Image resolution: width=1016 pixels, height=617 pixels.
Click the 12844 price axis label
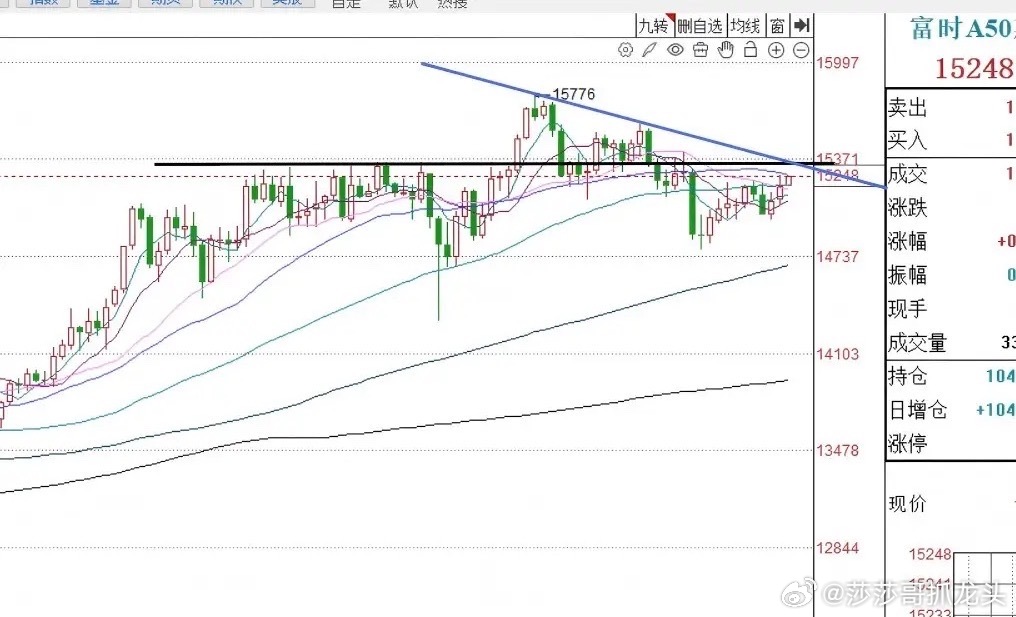click(838, 548)
